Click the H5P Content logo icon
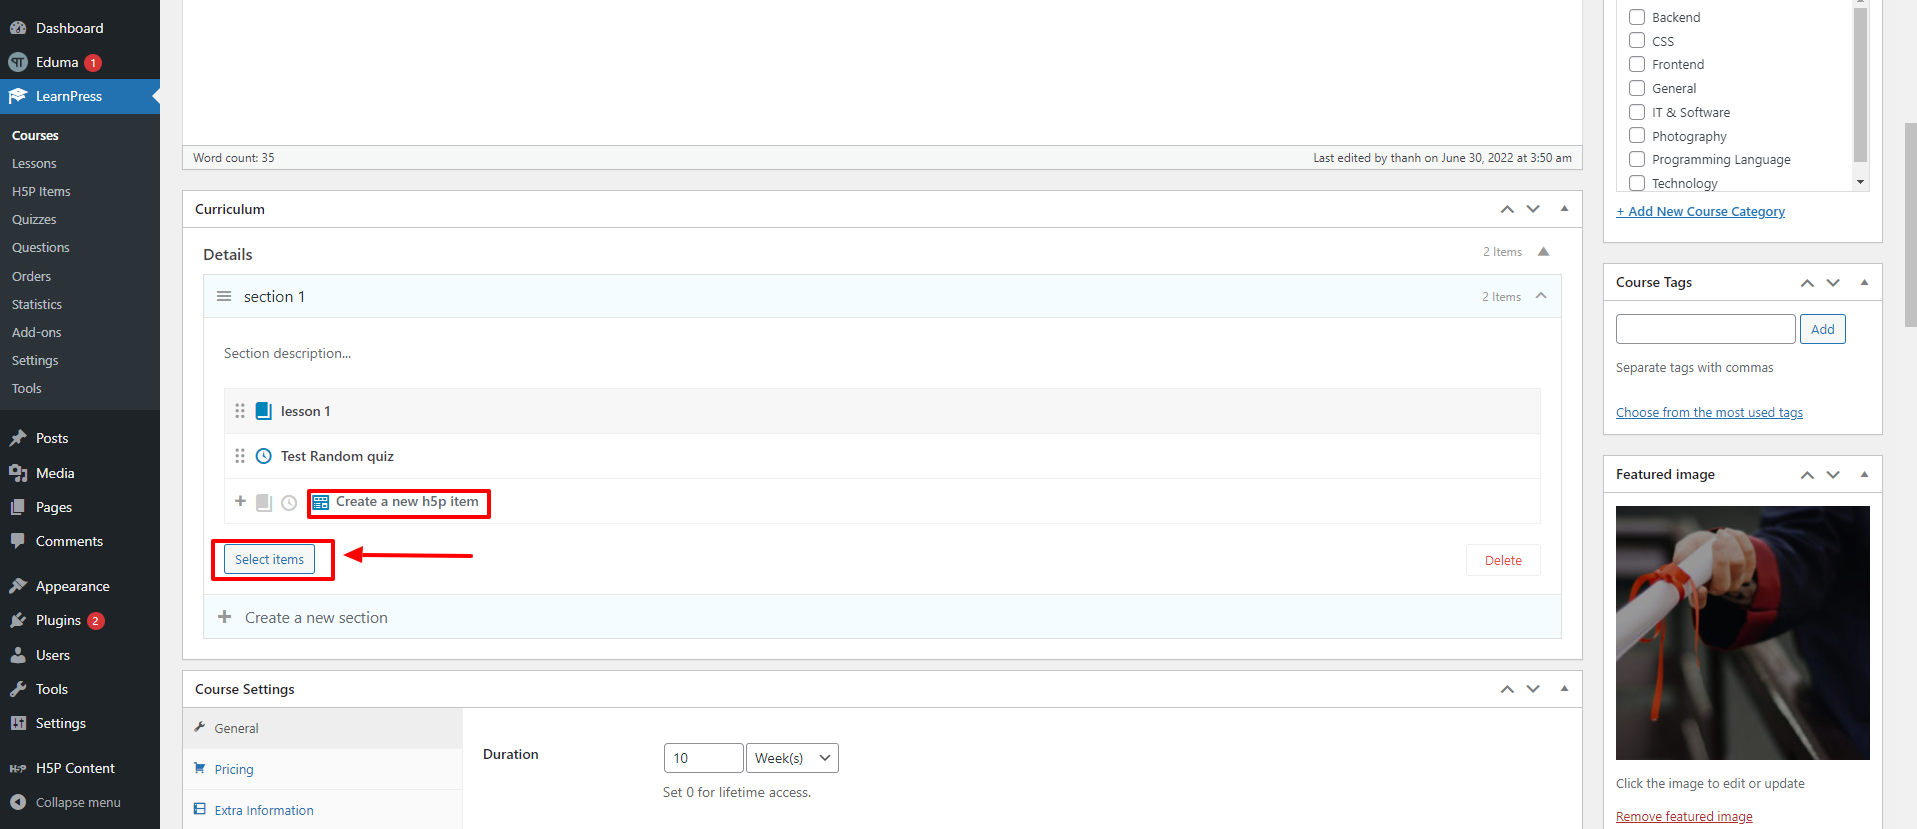 click(x=18, y=768)
